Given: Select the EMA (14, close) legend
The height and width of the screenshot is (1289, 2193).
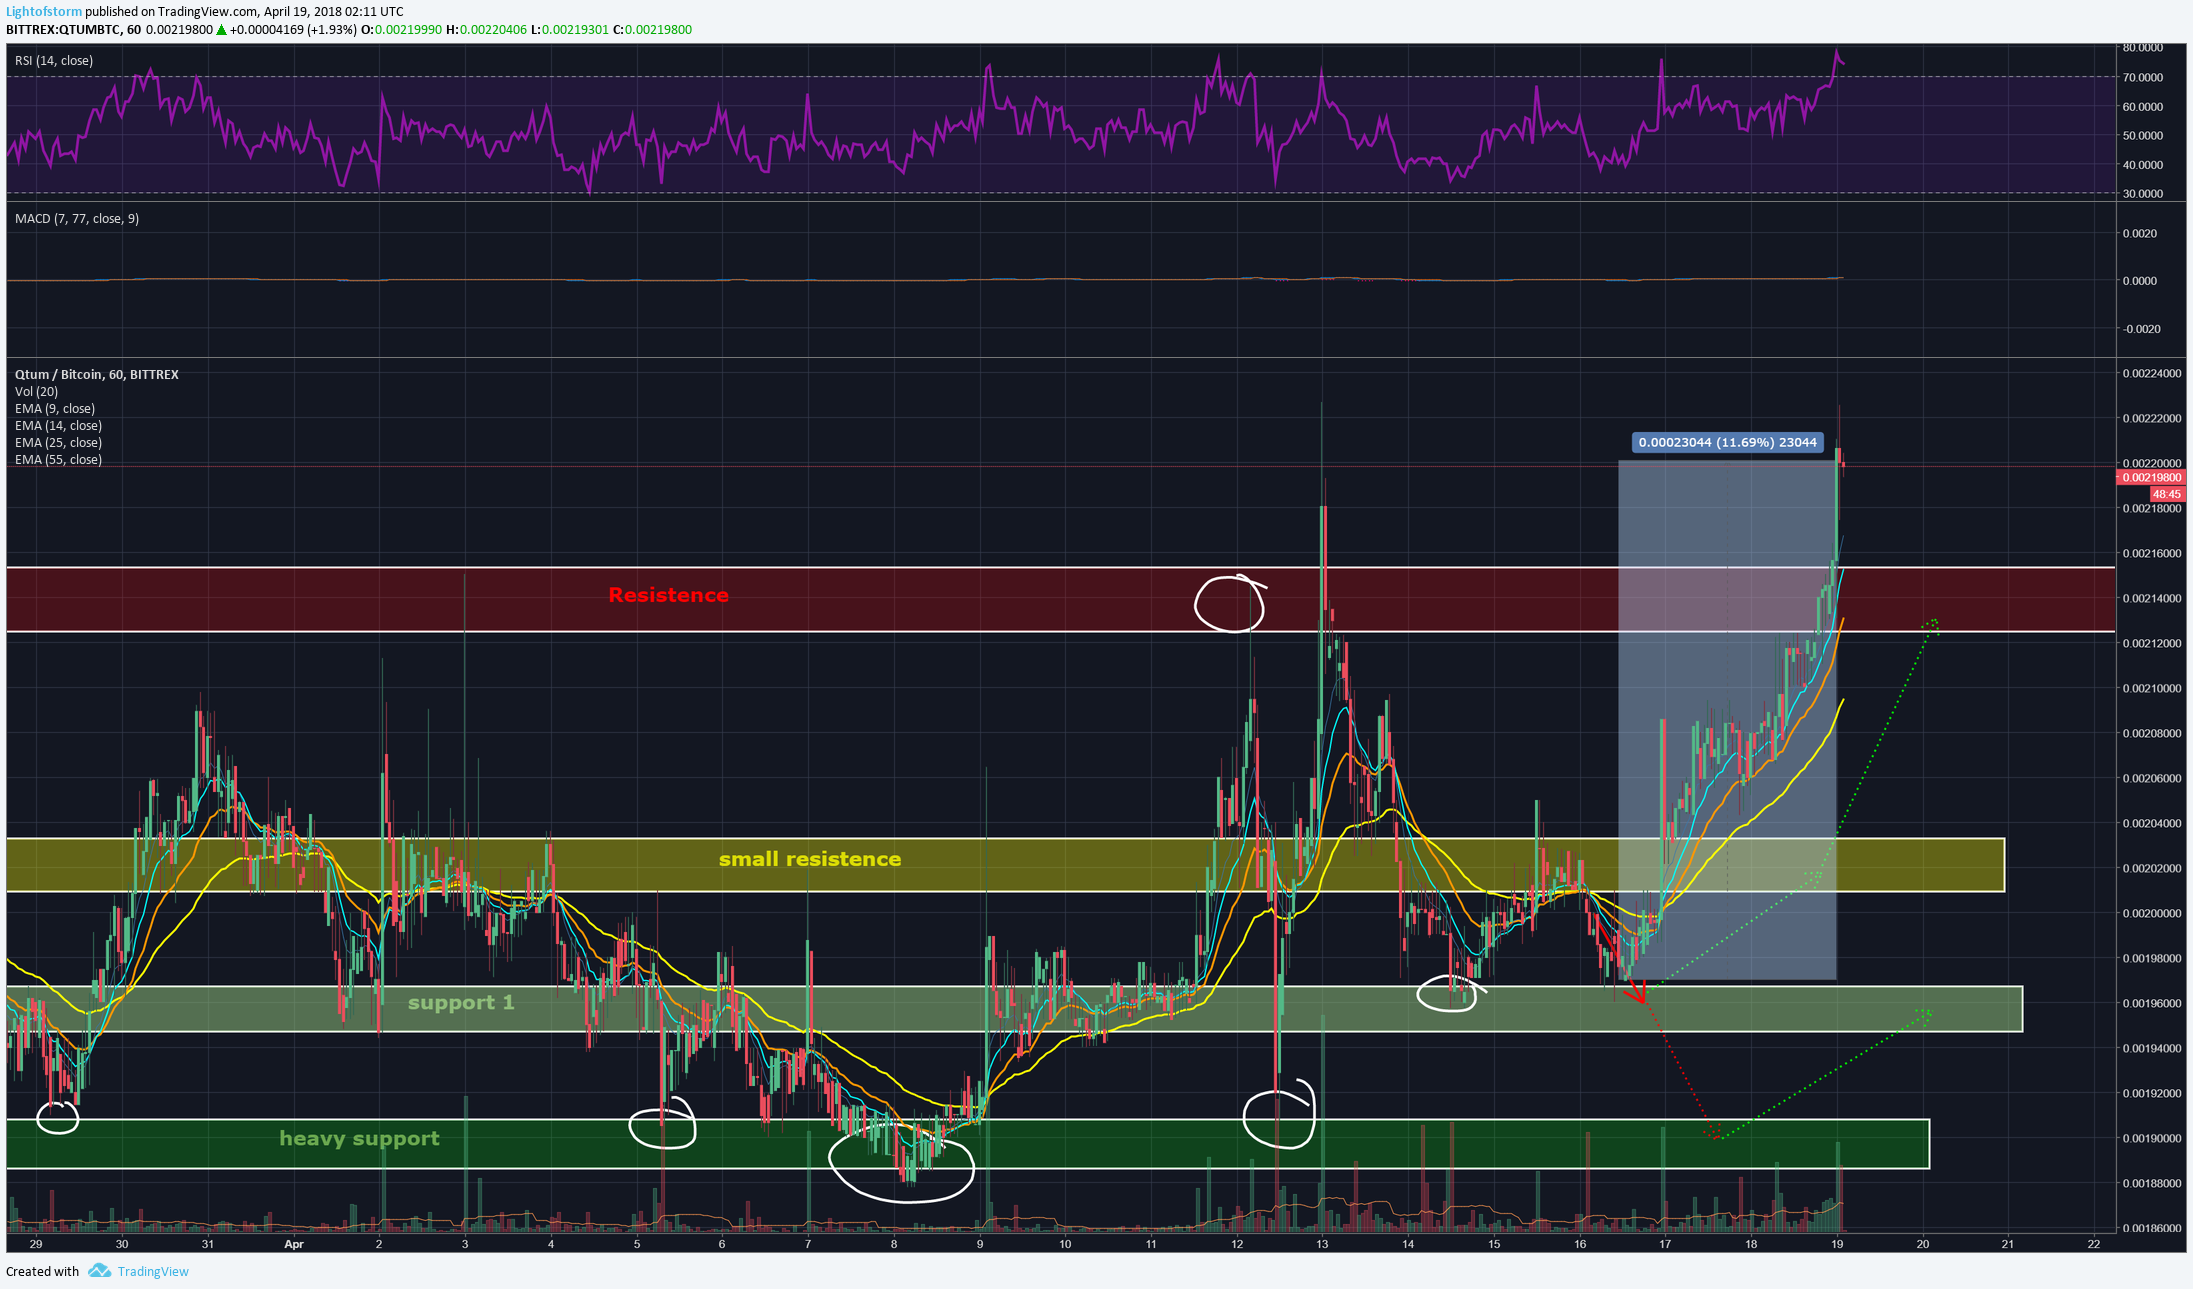Looking at the screenshot, I should coord(58,426).
